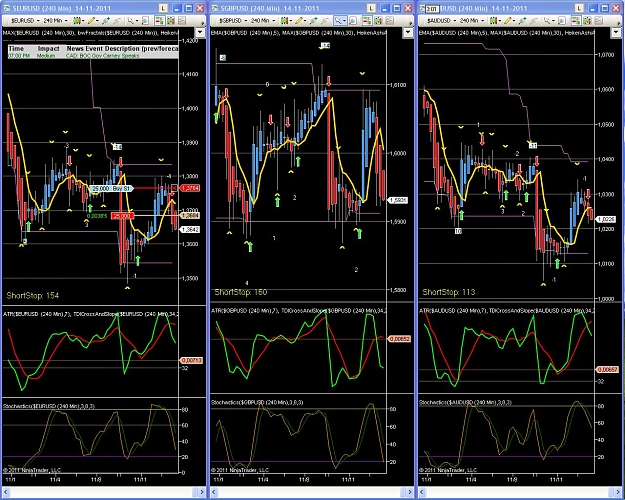Open the 240 Min interval dropdown in the GBPUSD window
Viewport: 625px width, 500px height.
pos(263,20)
